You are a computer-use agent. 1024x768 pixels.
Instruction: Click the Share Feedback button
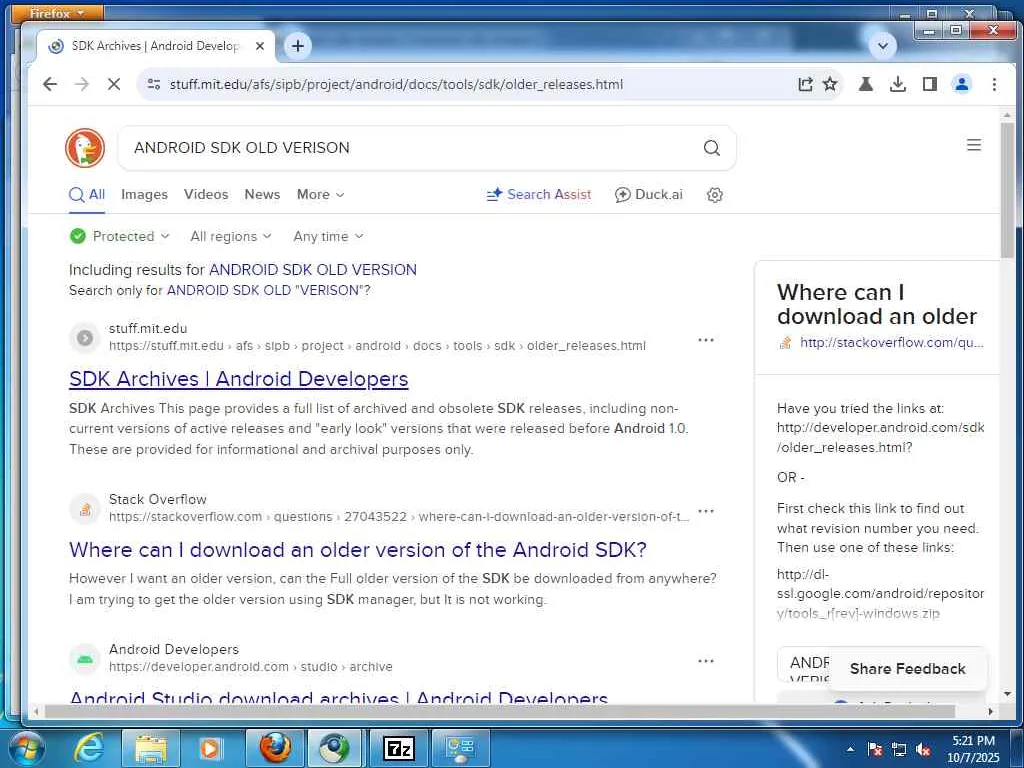coord(908,669)
